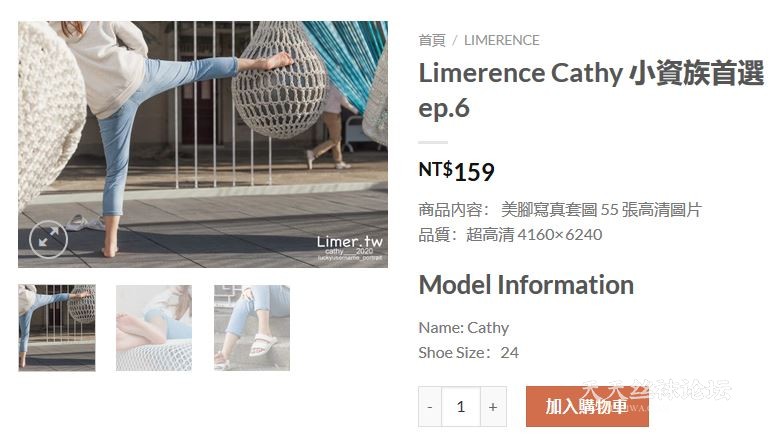Screen dimensions: 771x437
Task: Click the 加入購物車 add-to-cart button
Action: pyautogui.click(x=587, y=407)
